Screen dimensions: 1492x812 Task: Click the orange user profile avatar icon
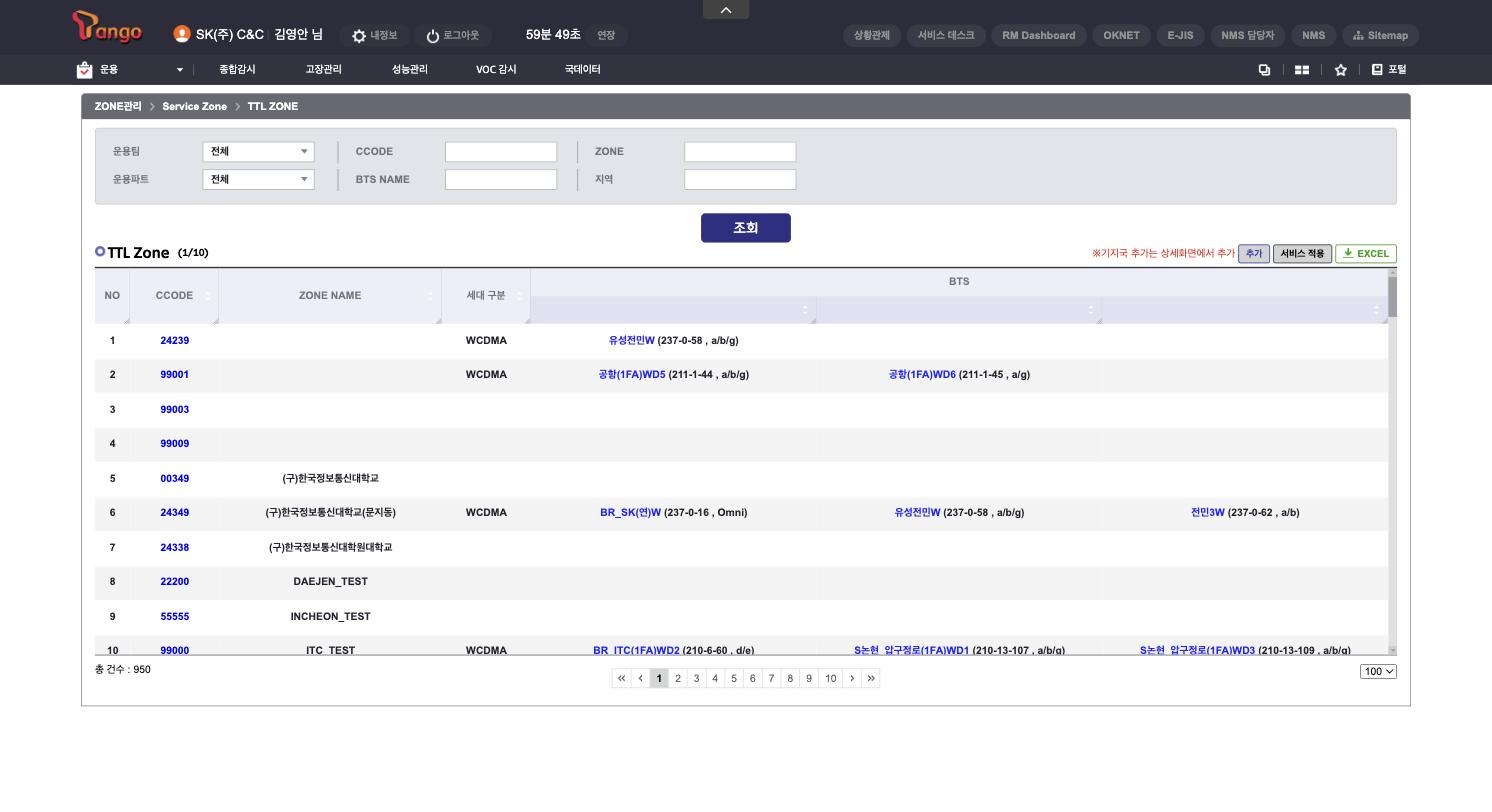(x=181, y=35)
